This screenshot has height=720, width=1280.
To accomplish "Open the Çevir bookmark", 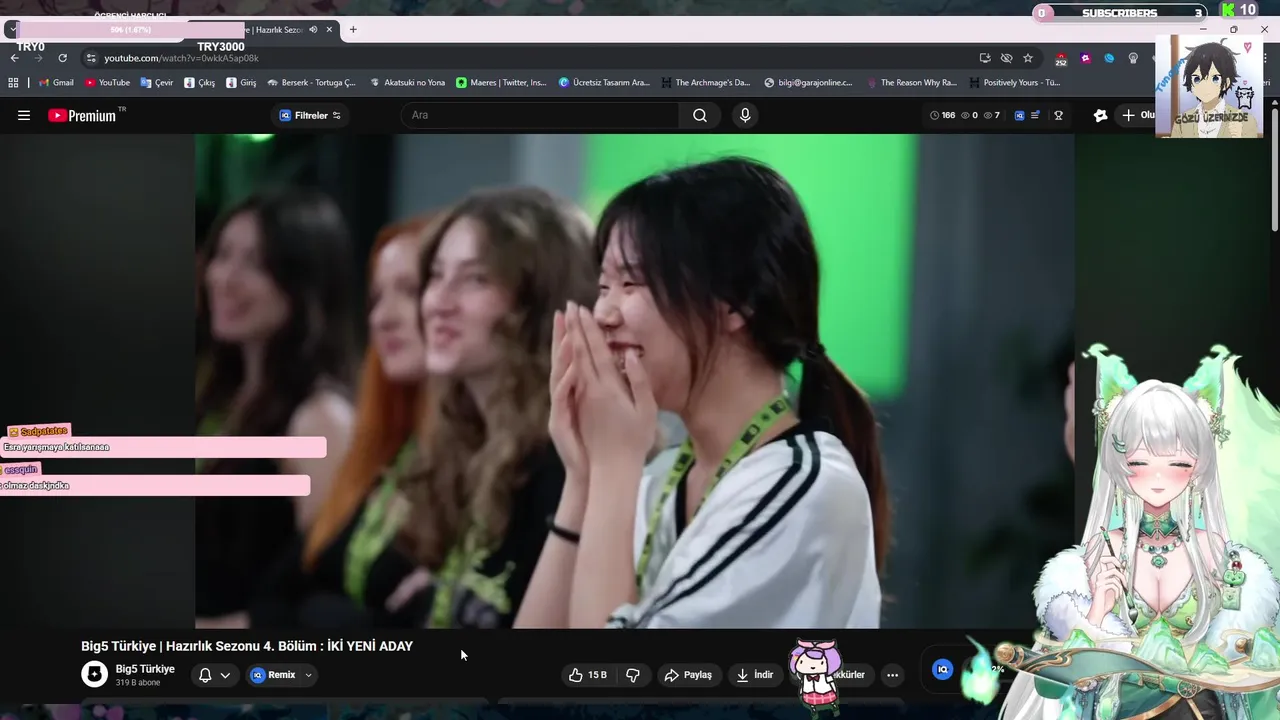I will click(x=157, y=83).
